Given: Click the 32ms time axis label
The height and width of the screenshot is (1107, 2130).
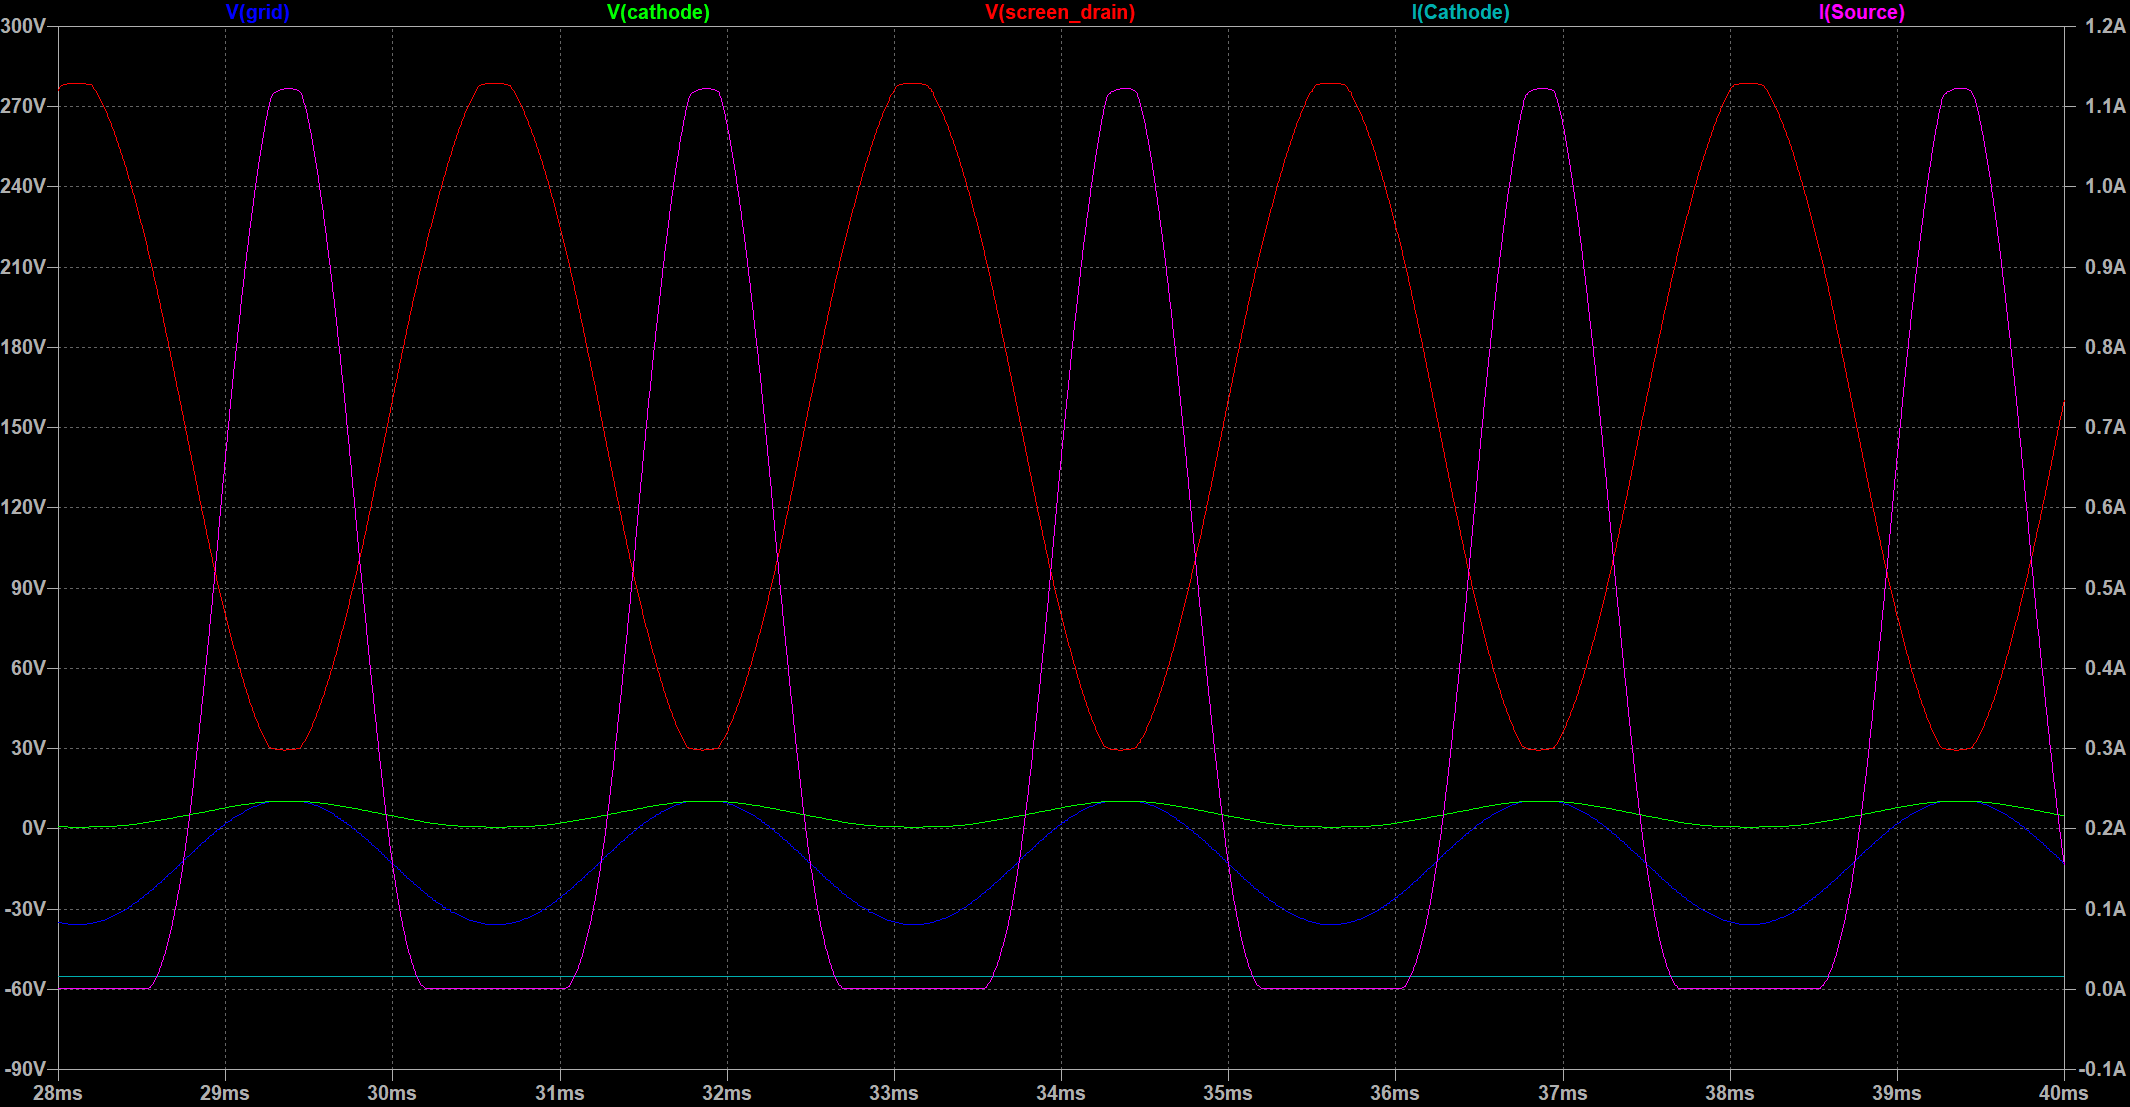Looking at the screenshot, I should point(727,1093).
